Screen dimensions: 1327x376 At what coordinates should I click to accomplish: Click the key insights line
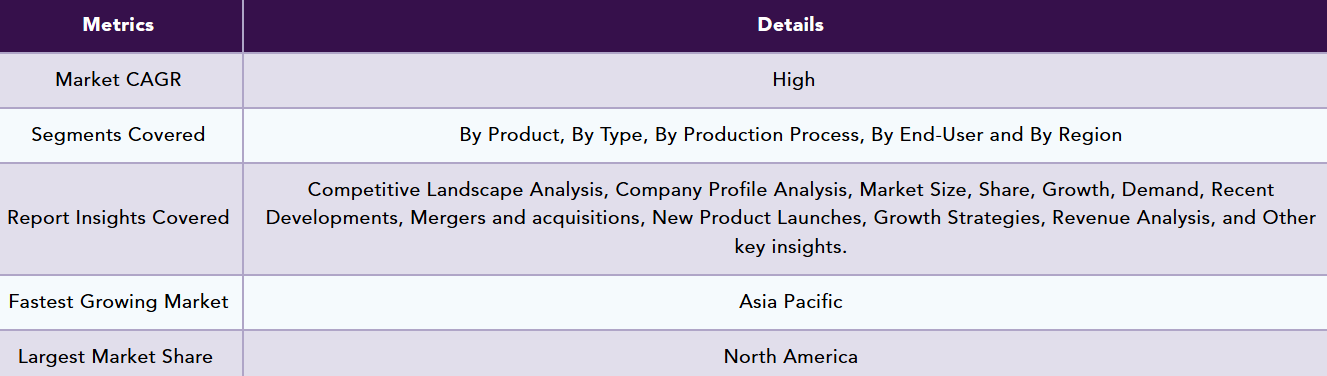(x=790, y=246)
